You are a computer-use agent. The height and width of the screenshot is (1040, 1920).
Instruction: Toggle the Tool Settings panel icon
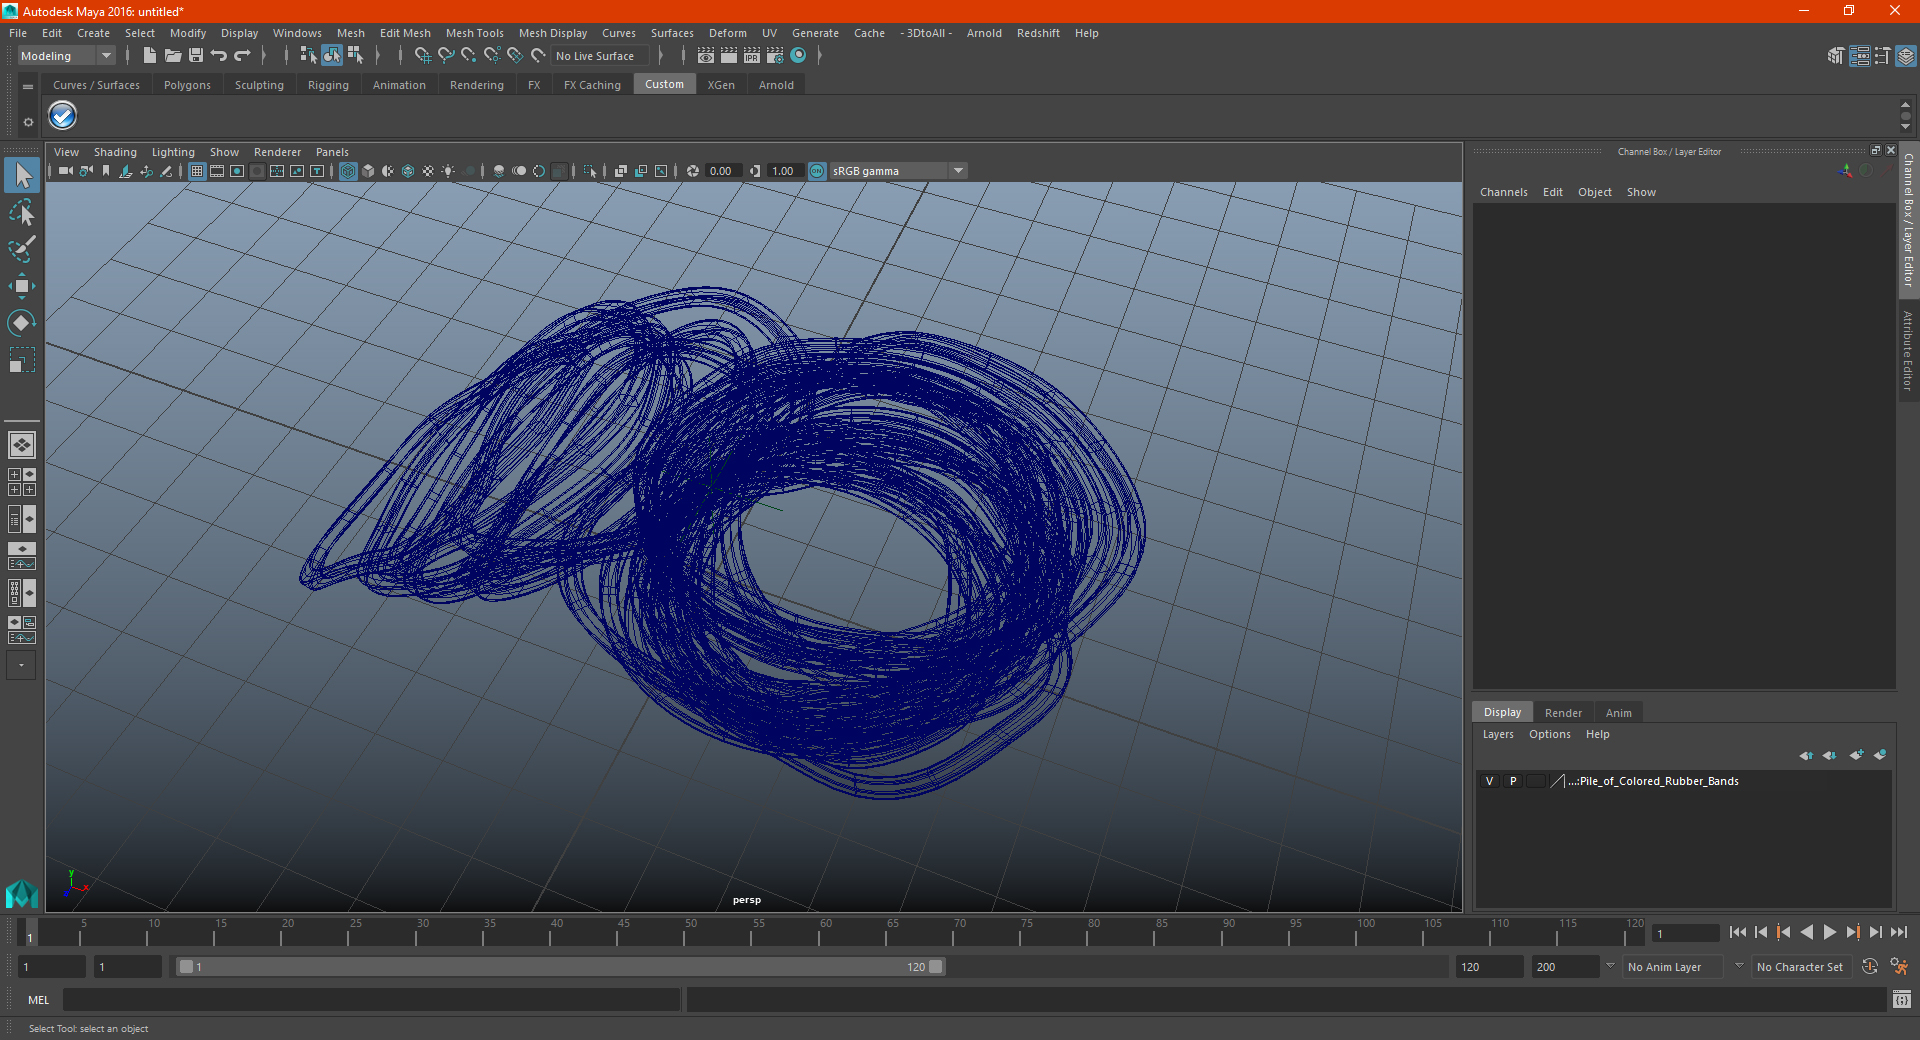click(x=1882, y=56)
